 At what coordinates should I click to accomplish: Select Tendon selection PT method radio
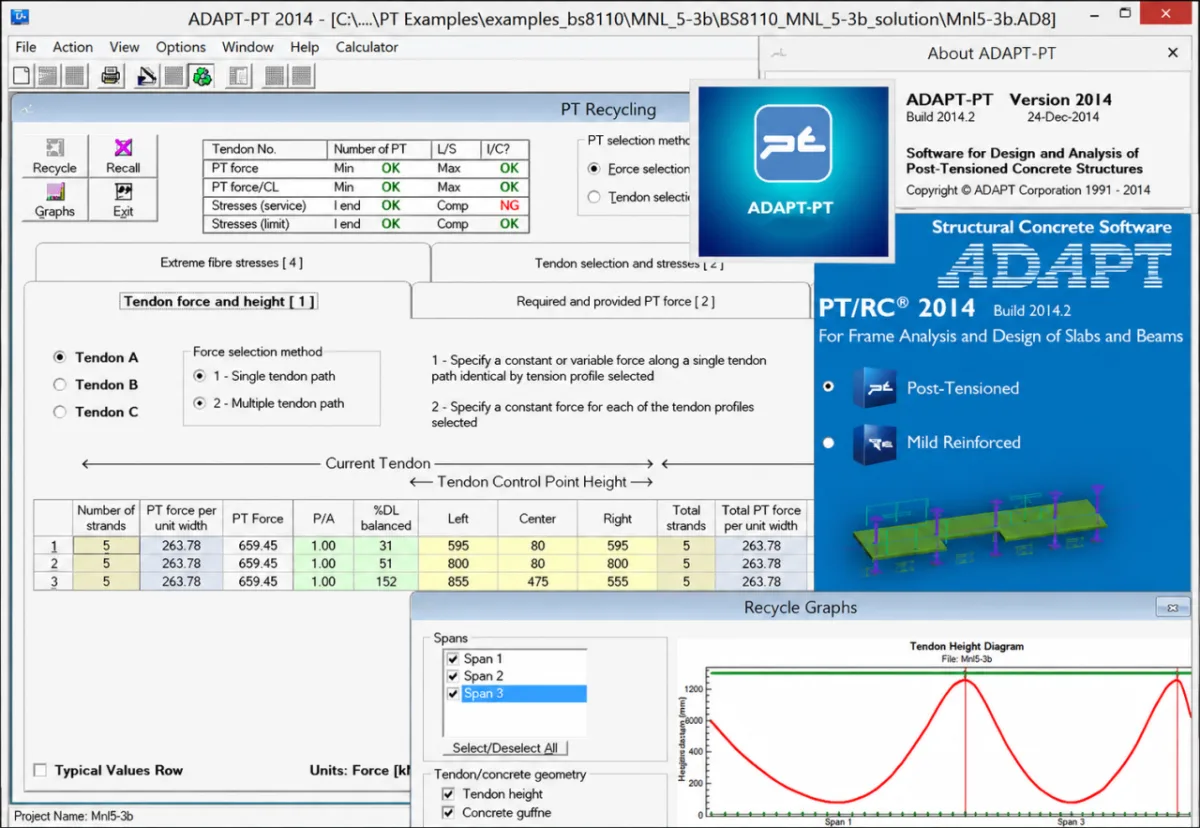tap(594, 197)
